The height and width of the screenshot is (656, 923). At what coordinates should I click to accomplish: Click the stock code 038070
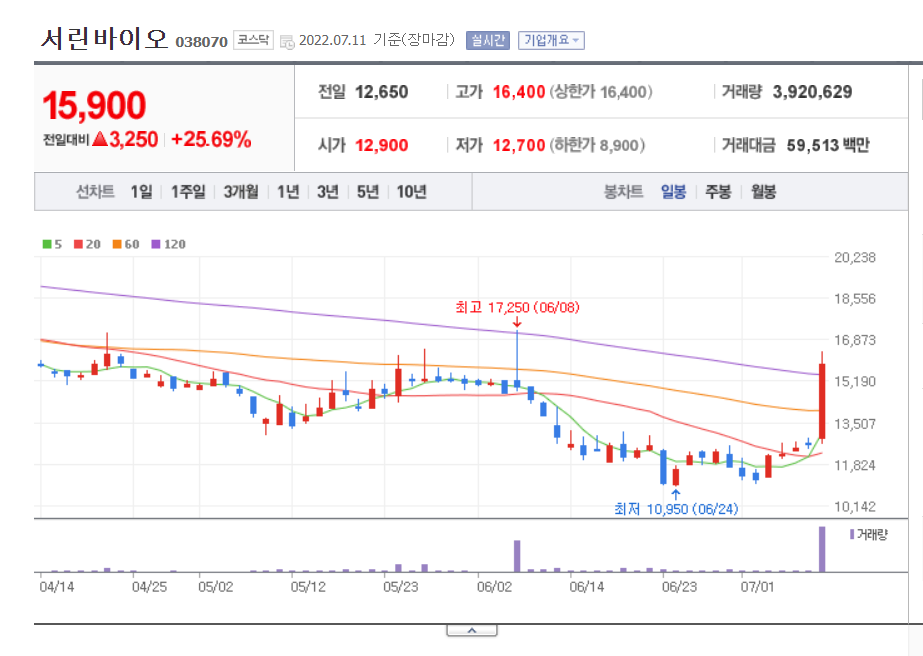(201, 42)
